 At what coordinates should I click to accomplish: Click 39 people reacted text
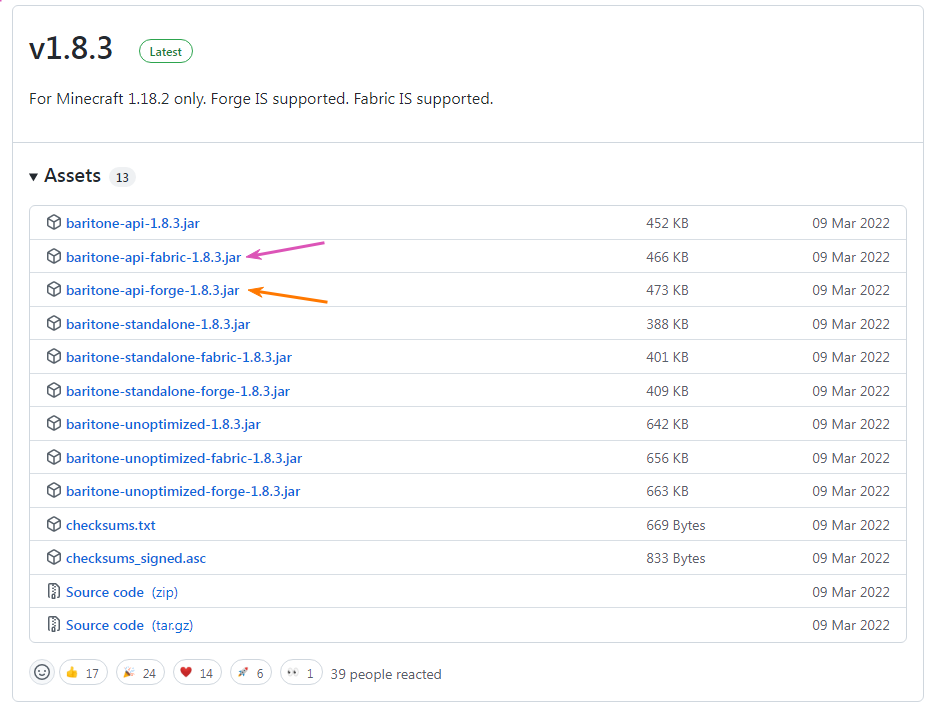(386, 674)
